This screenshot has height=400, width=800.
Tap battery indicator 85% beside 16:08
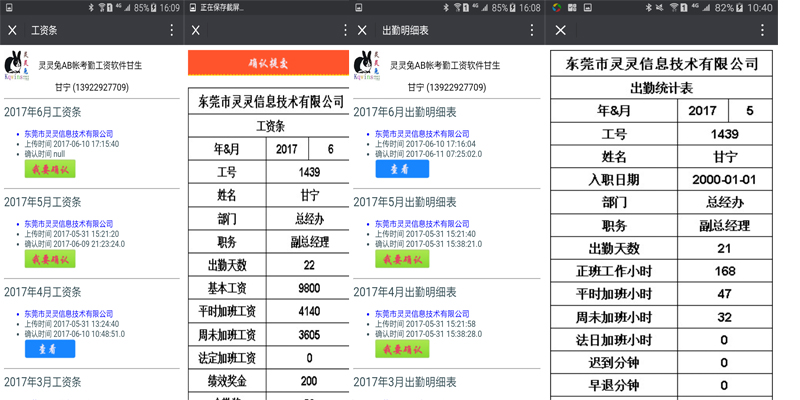click(x=505, y=8)
